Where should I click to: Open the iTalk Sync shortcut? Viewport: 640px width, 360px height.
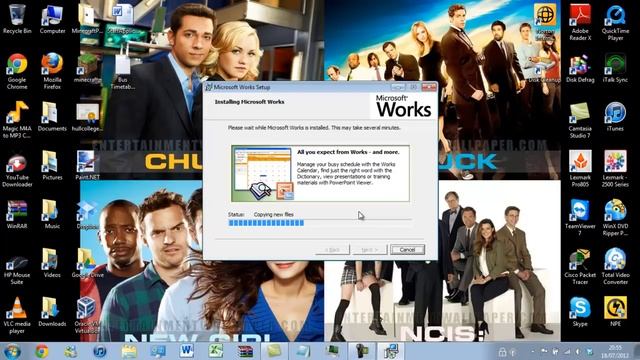[615, 69]
